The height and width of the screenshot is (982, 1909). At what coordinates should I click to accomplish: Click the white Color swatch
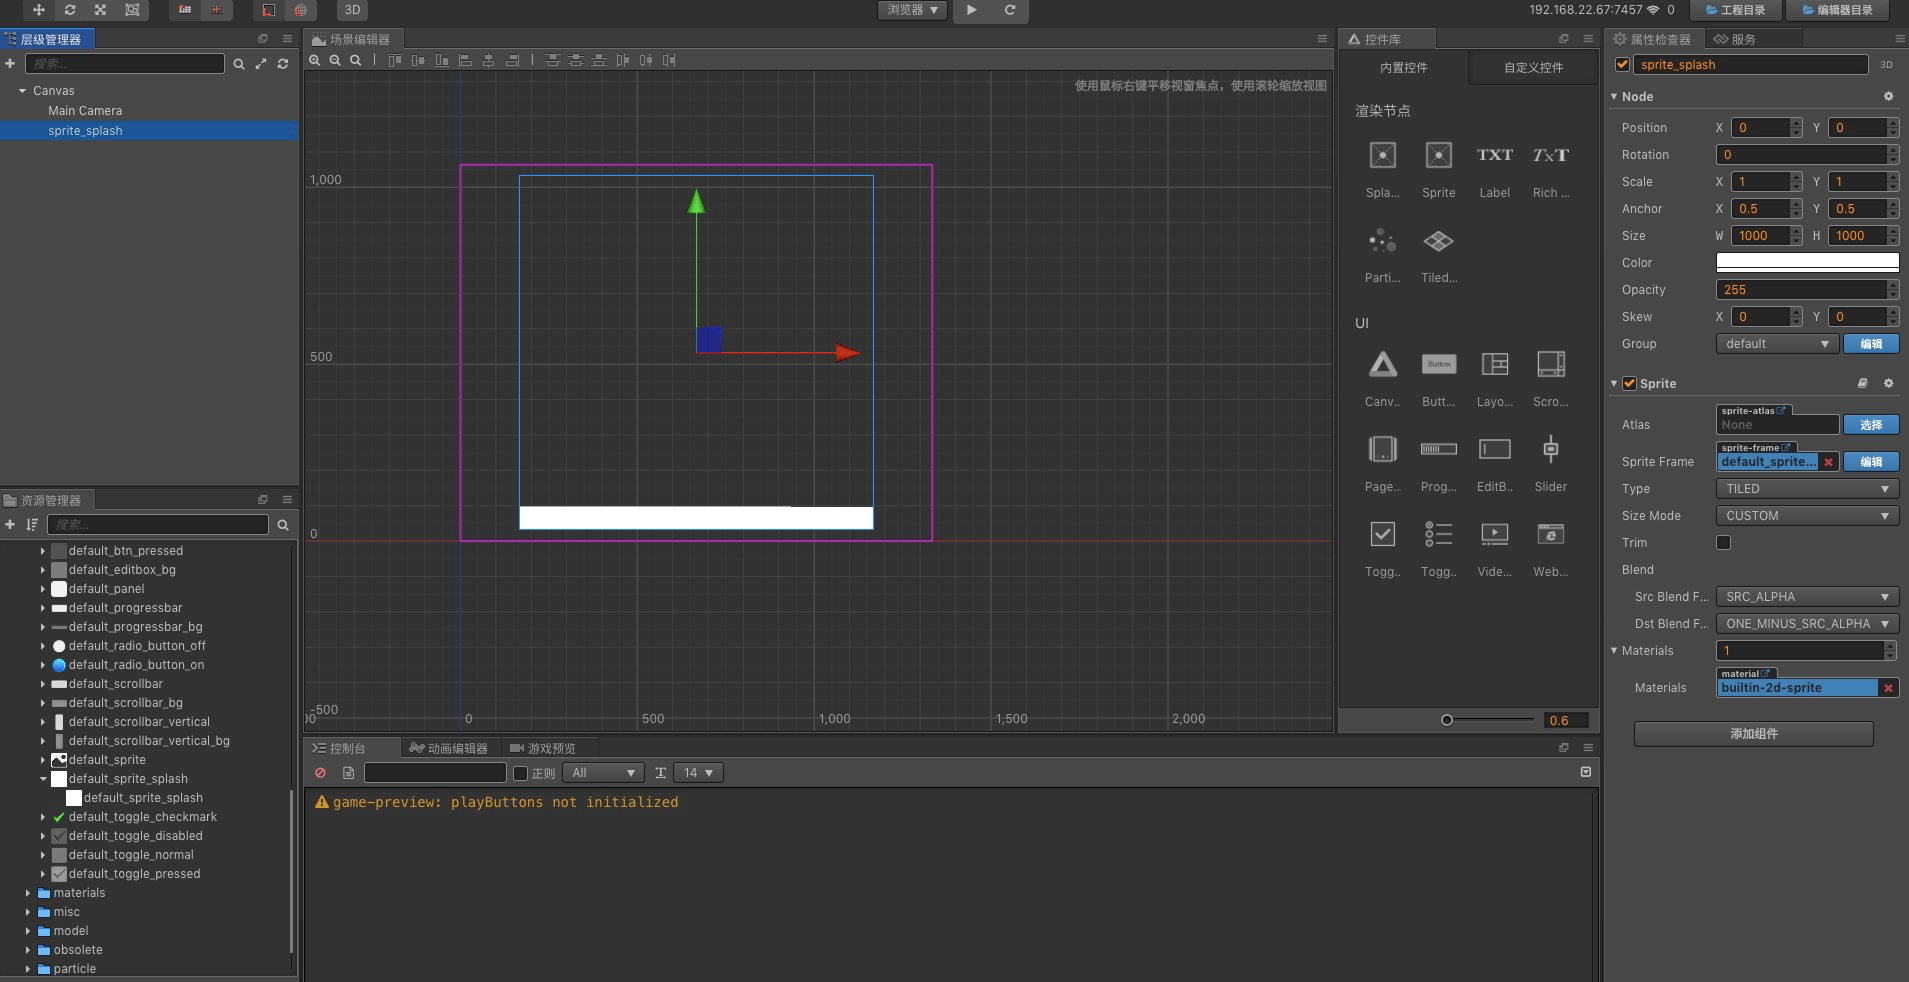click(x=1807, y=262)
